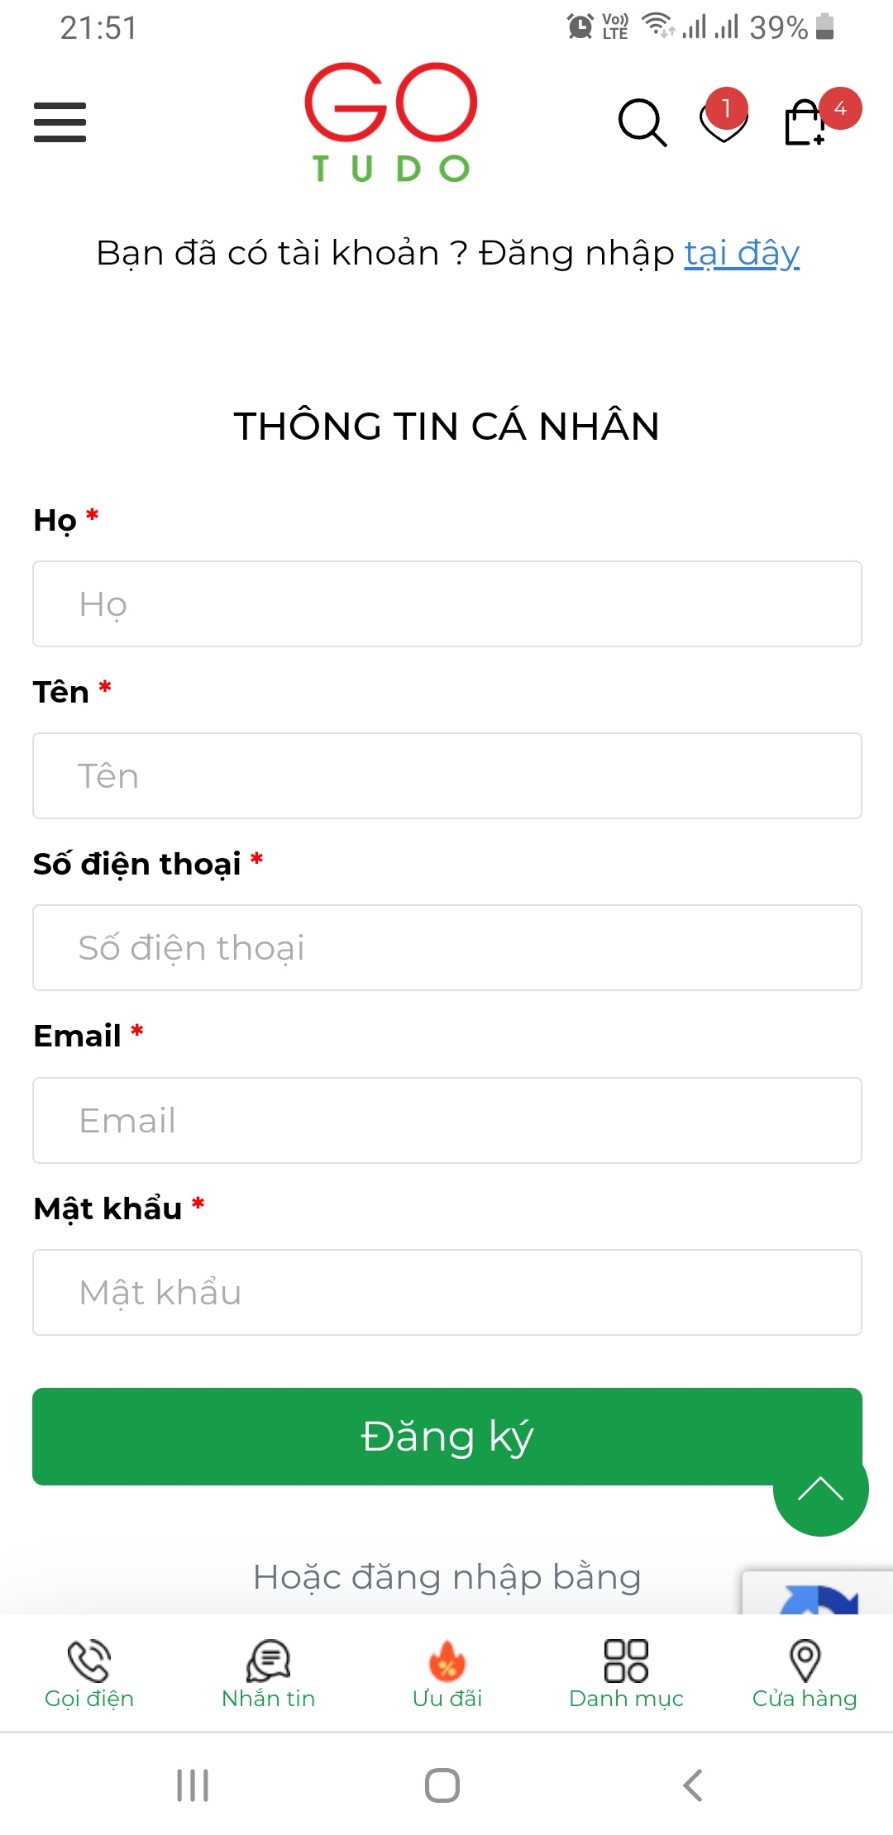Open the hamburger menu

pos(60,122)
